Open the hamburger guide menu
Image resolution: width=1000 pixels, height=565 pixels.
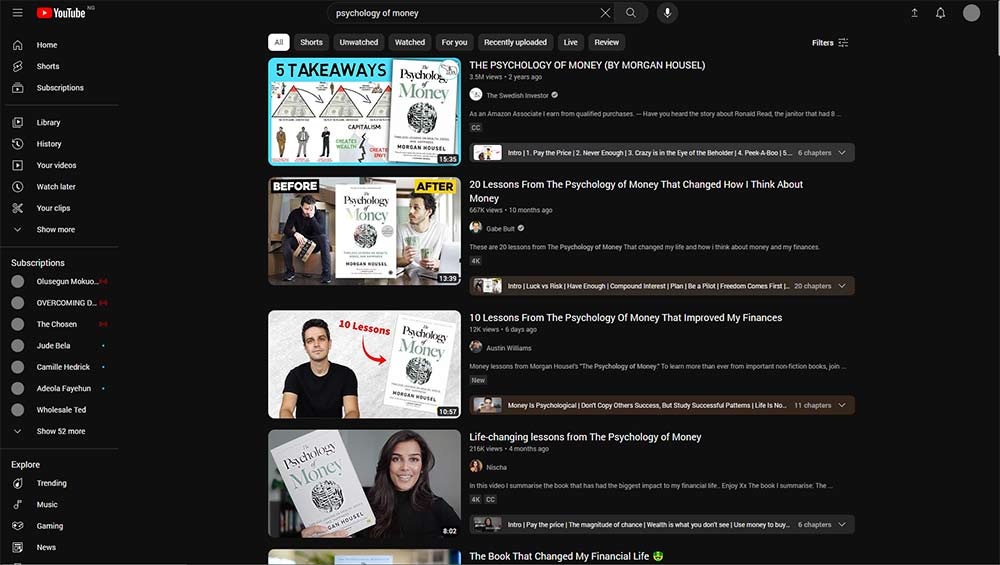18,13
